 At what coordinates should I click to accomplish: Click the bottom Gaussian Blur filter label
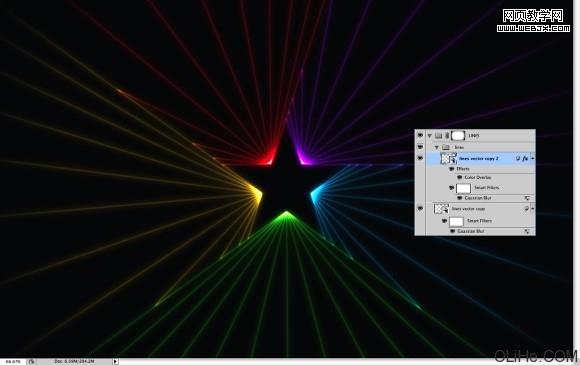[471, 231]
